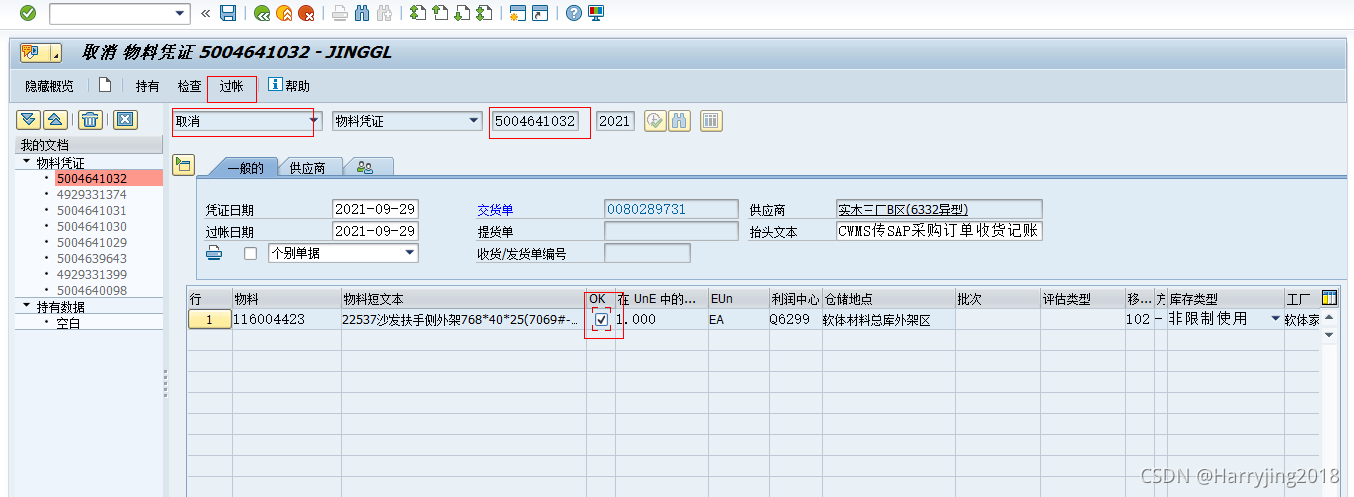The height and width of the screenshot is (497, 1354).
Task: Click the collapse all nodes icon in overview
Action: [55, 120]
